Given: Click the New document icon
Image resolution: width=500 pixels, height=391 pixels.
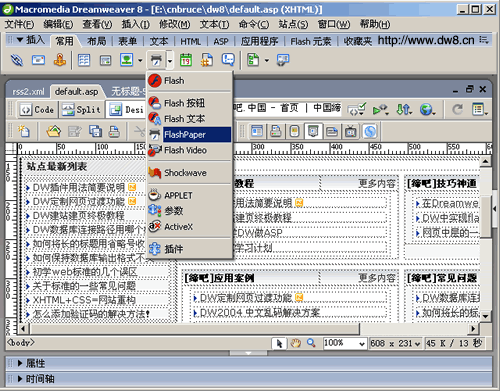Looking at the screenshot, I should pyautogui.click(x=24, y=132).
